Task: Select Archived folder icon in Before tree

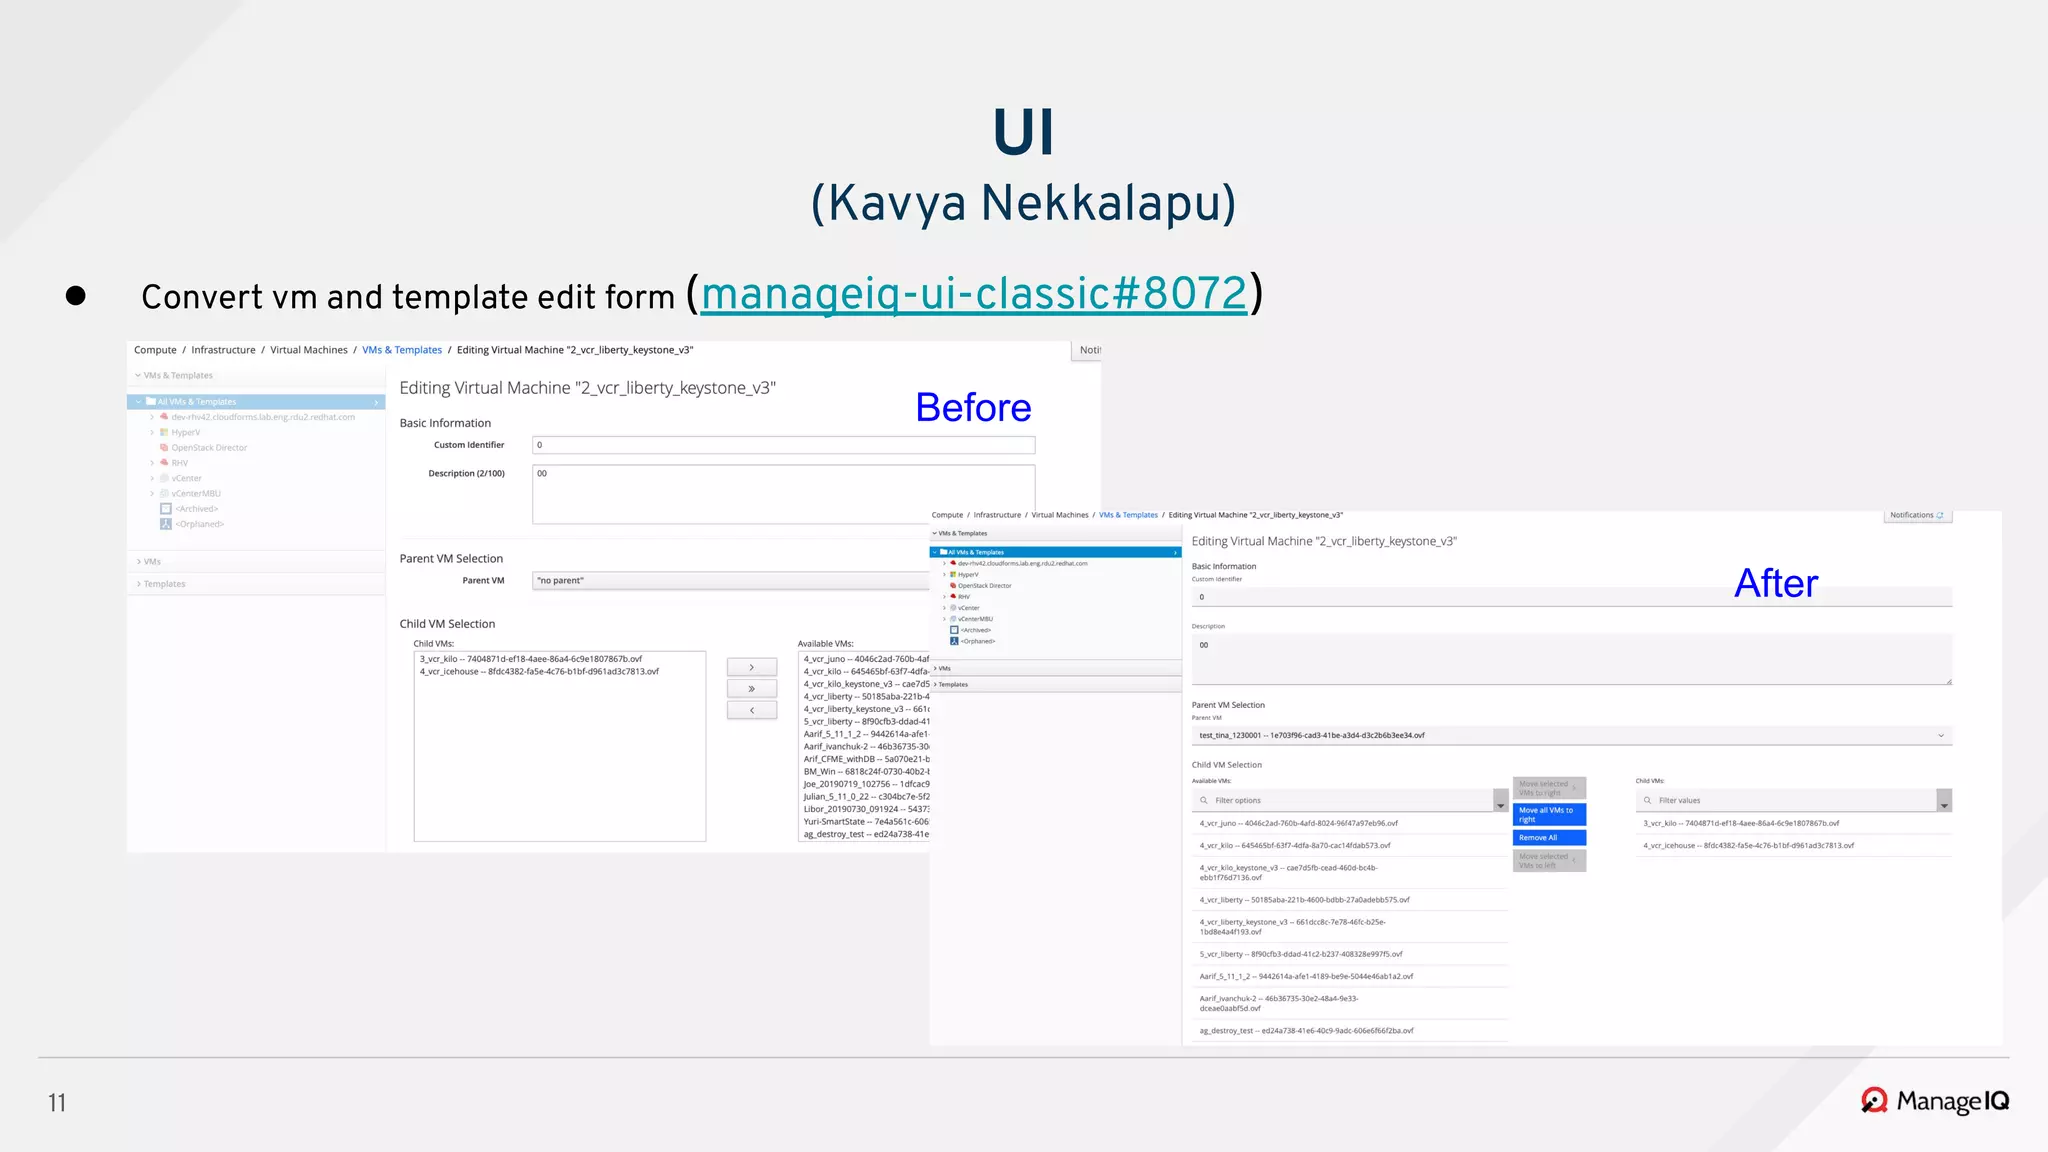Action: [x=166, y=509]
